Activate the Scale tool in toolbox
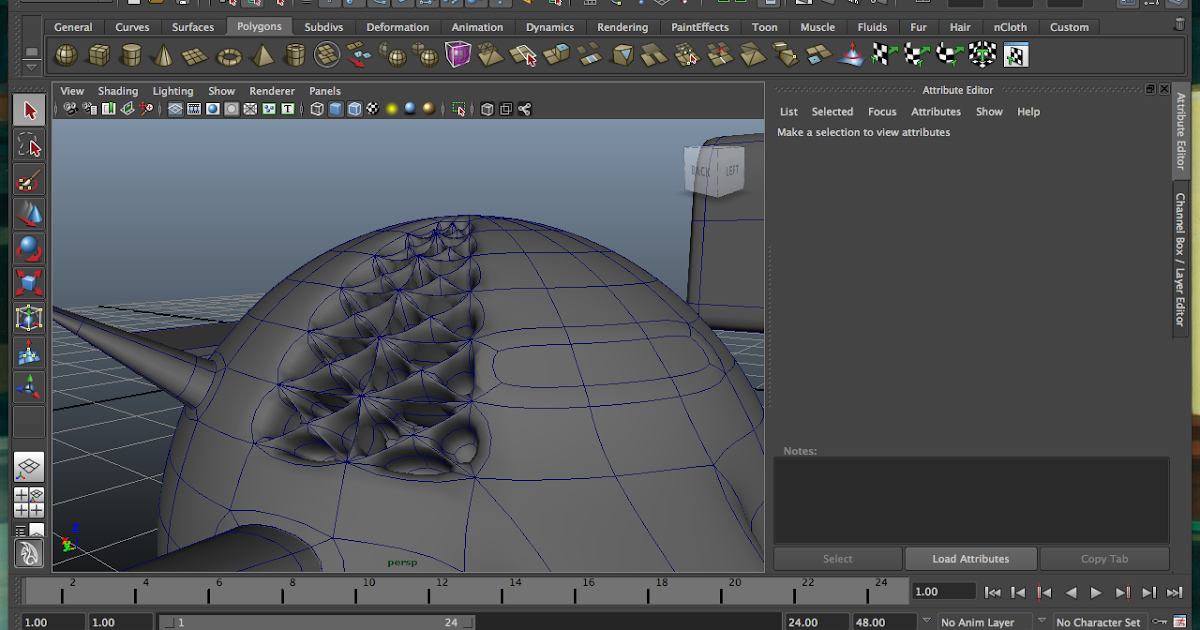 pyautogui.click(x=29, y=283)
